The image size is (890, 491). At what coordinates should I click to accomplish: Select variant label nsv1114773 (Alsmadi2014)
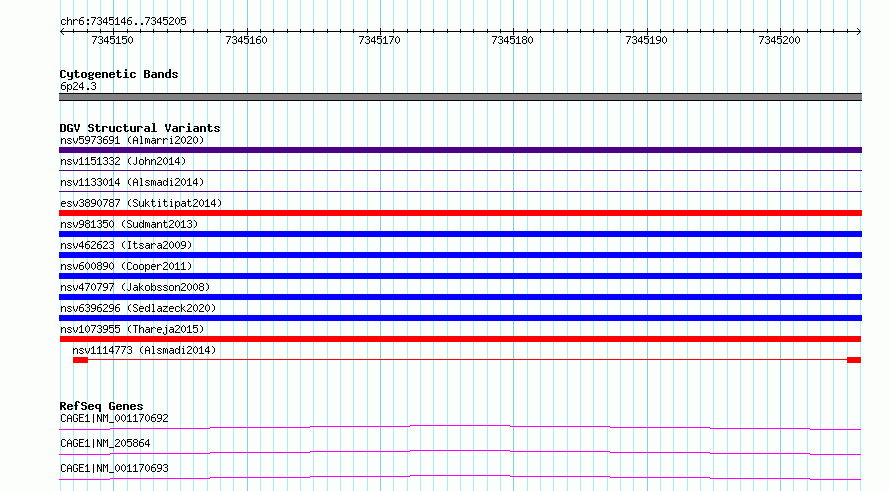point(144,350)
